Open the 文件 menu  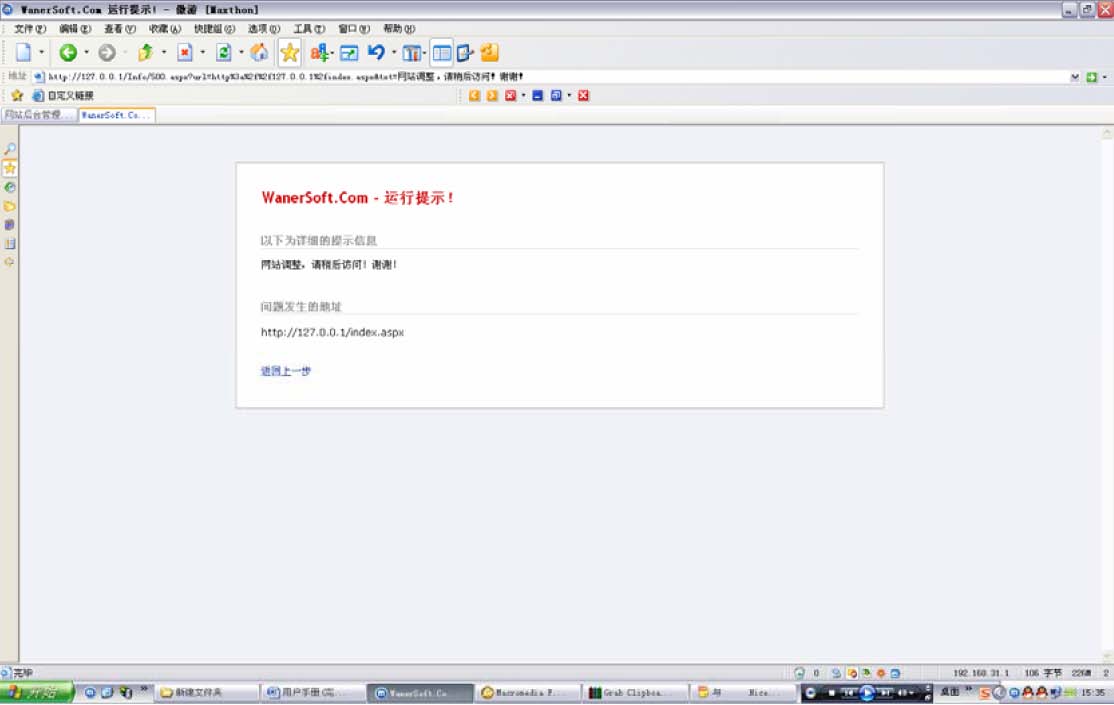click(x=30, y=29)
